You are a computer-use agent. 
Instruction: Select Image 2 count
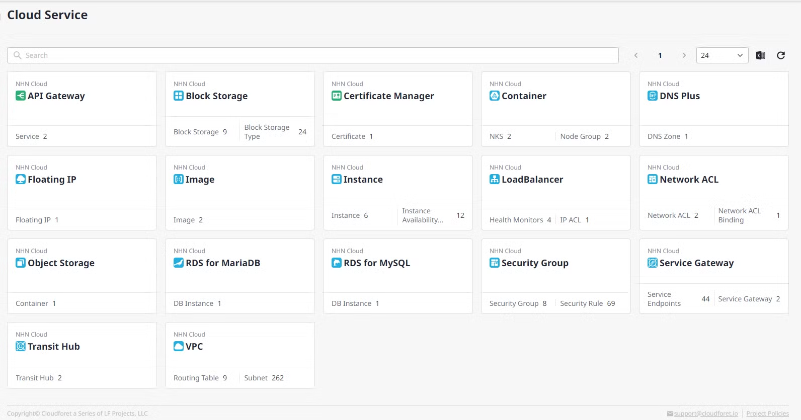tap(188, 220)
